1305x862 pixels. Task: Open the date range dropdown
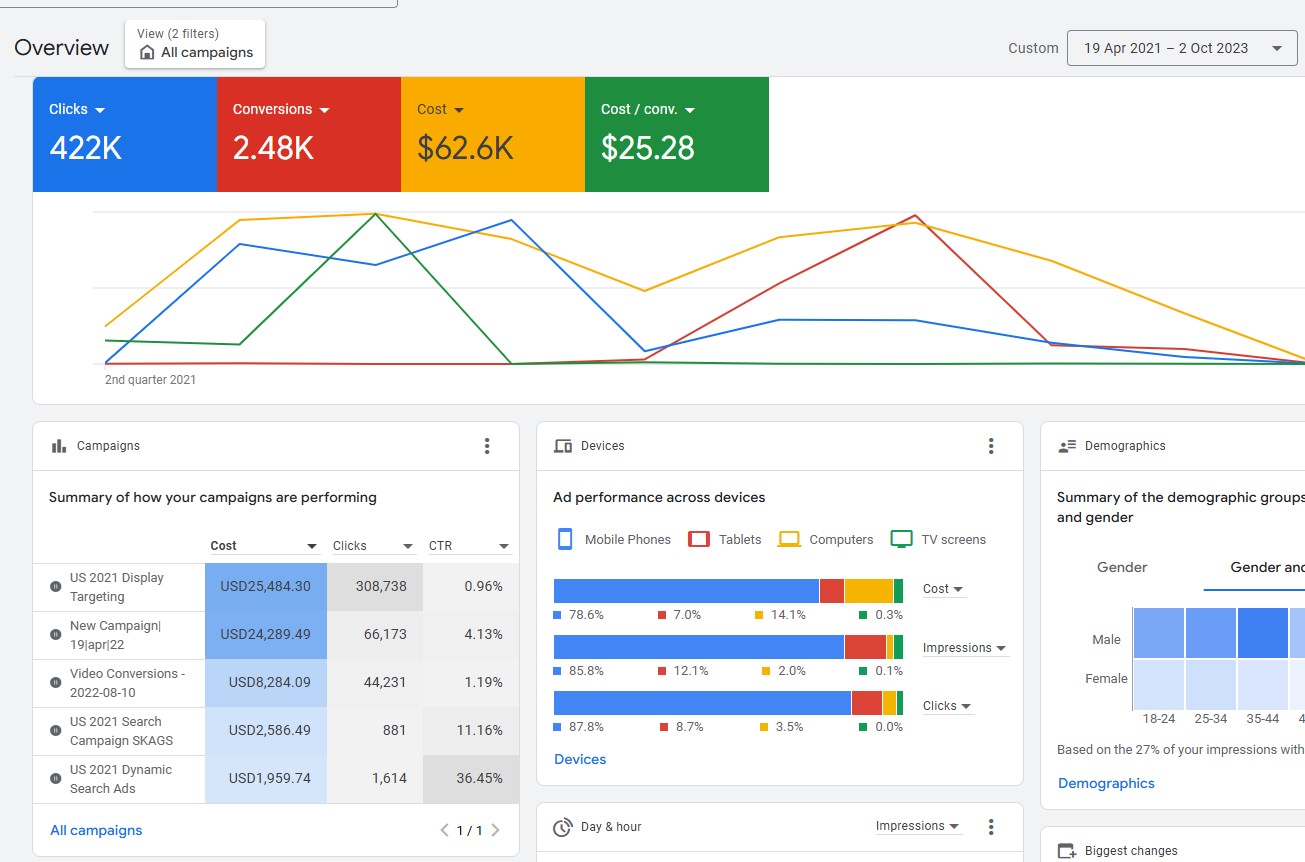[1181, 48]
